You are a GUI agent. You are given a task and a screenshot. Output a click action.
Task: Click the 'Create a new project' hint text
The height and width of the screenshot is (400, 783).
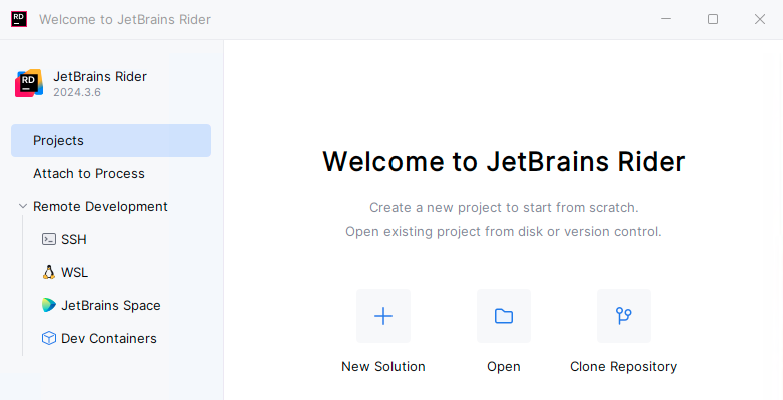click(503, 207)
